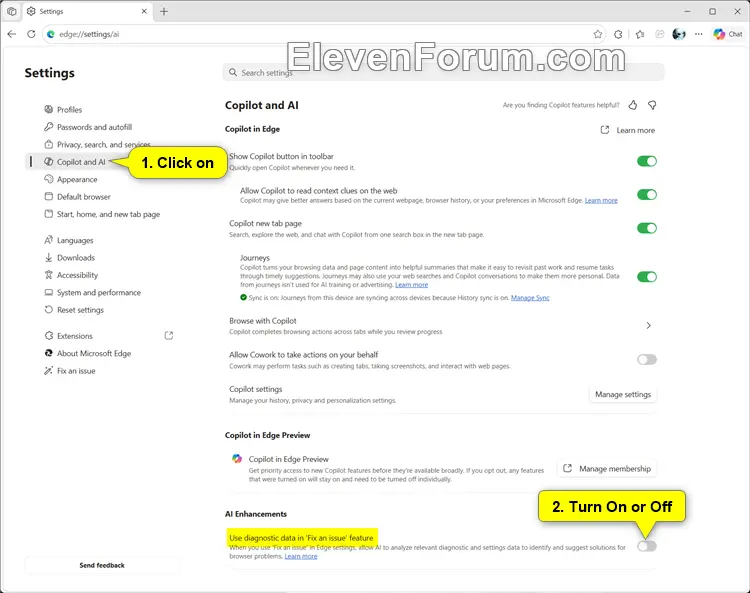This screenshot has width=750, height=593.
Task: Toggle Show Copilot button in toolbar
Action: coord(647,161)
